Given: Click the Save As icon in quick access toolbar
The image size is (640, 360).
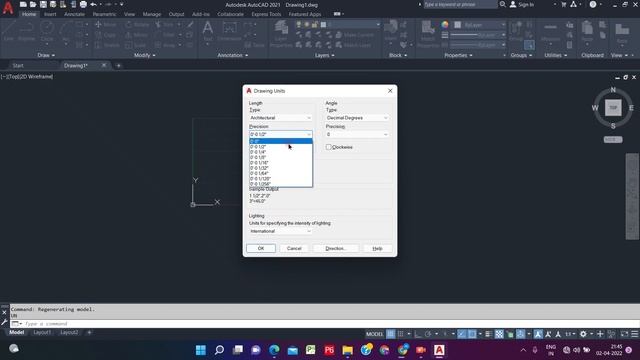Looking at the screenshot, I should [x=53, y=4].
